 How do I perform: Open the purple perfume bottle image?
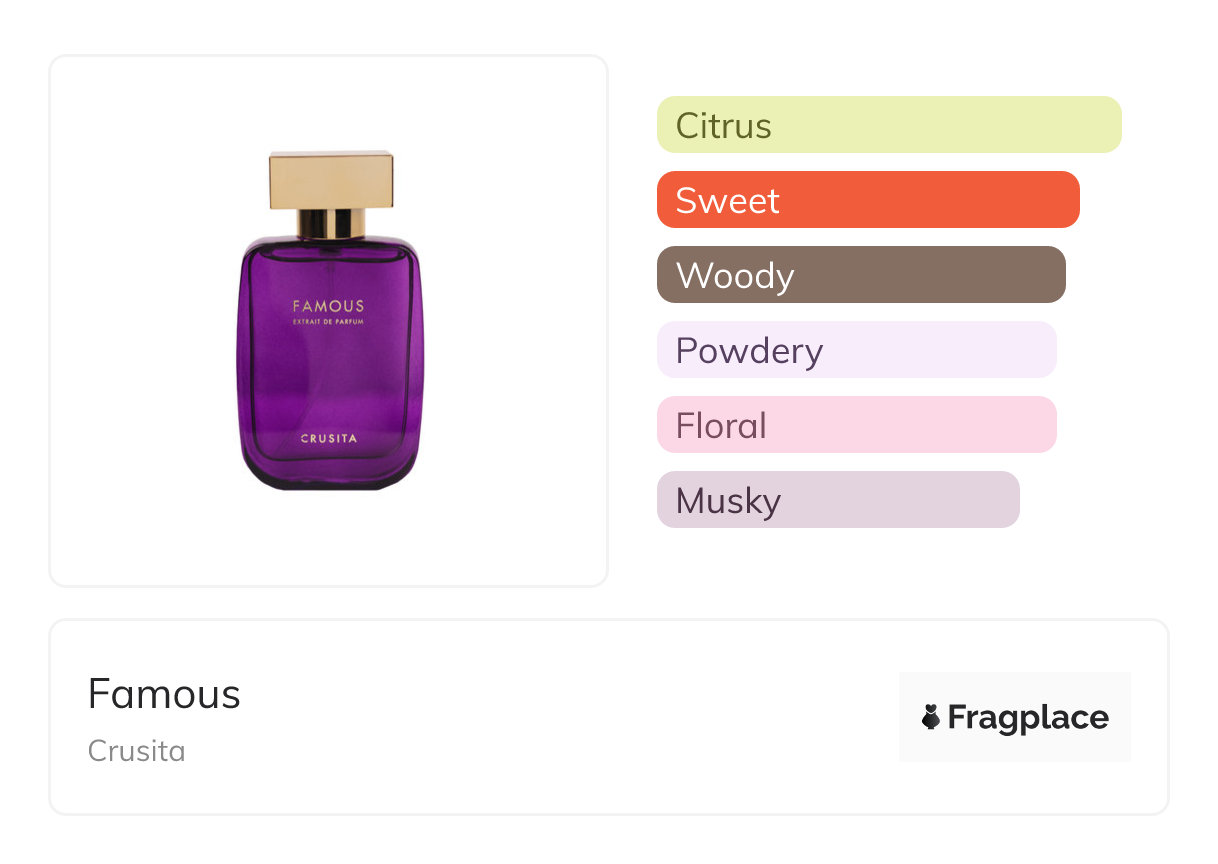click(x=330, y=360)
